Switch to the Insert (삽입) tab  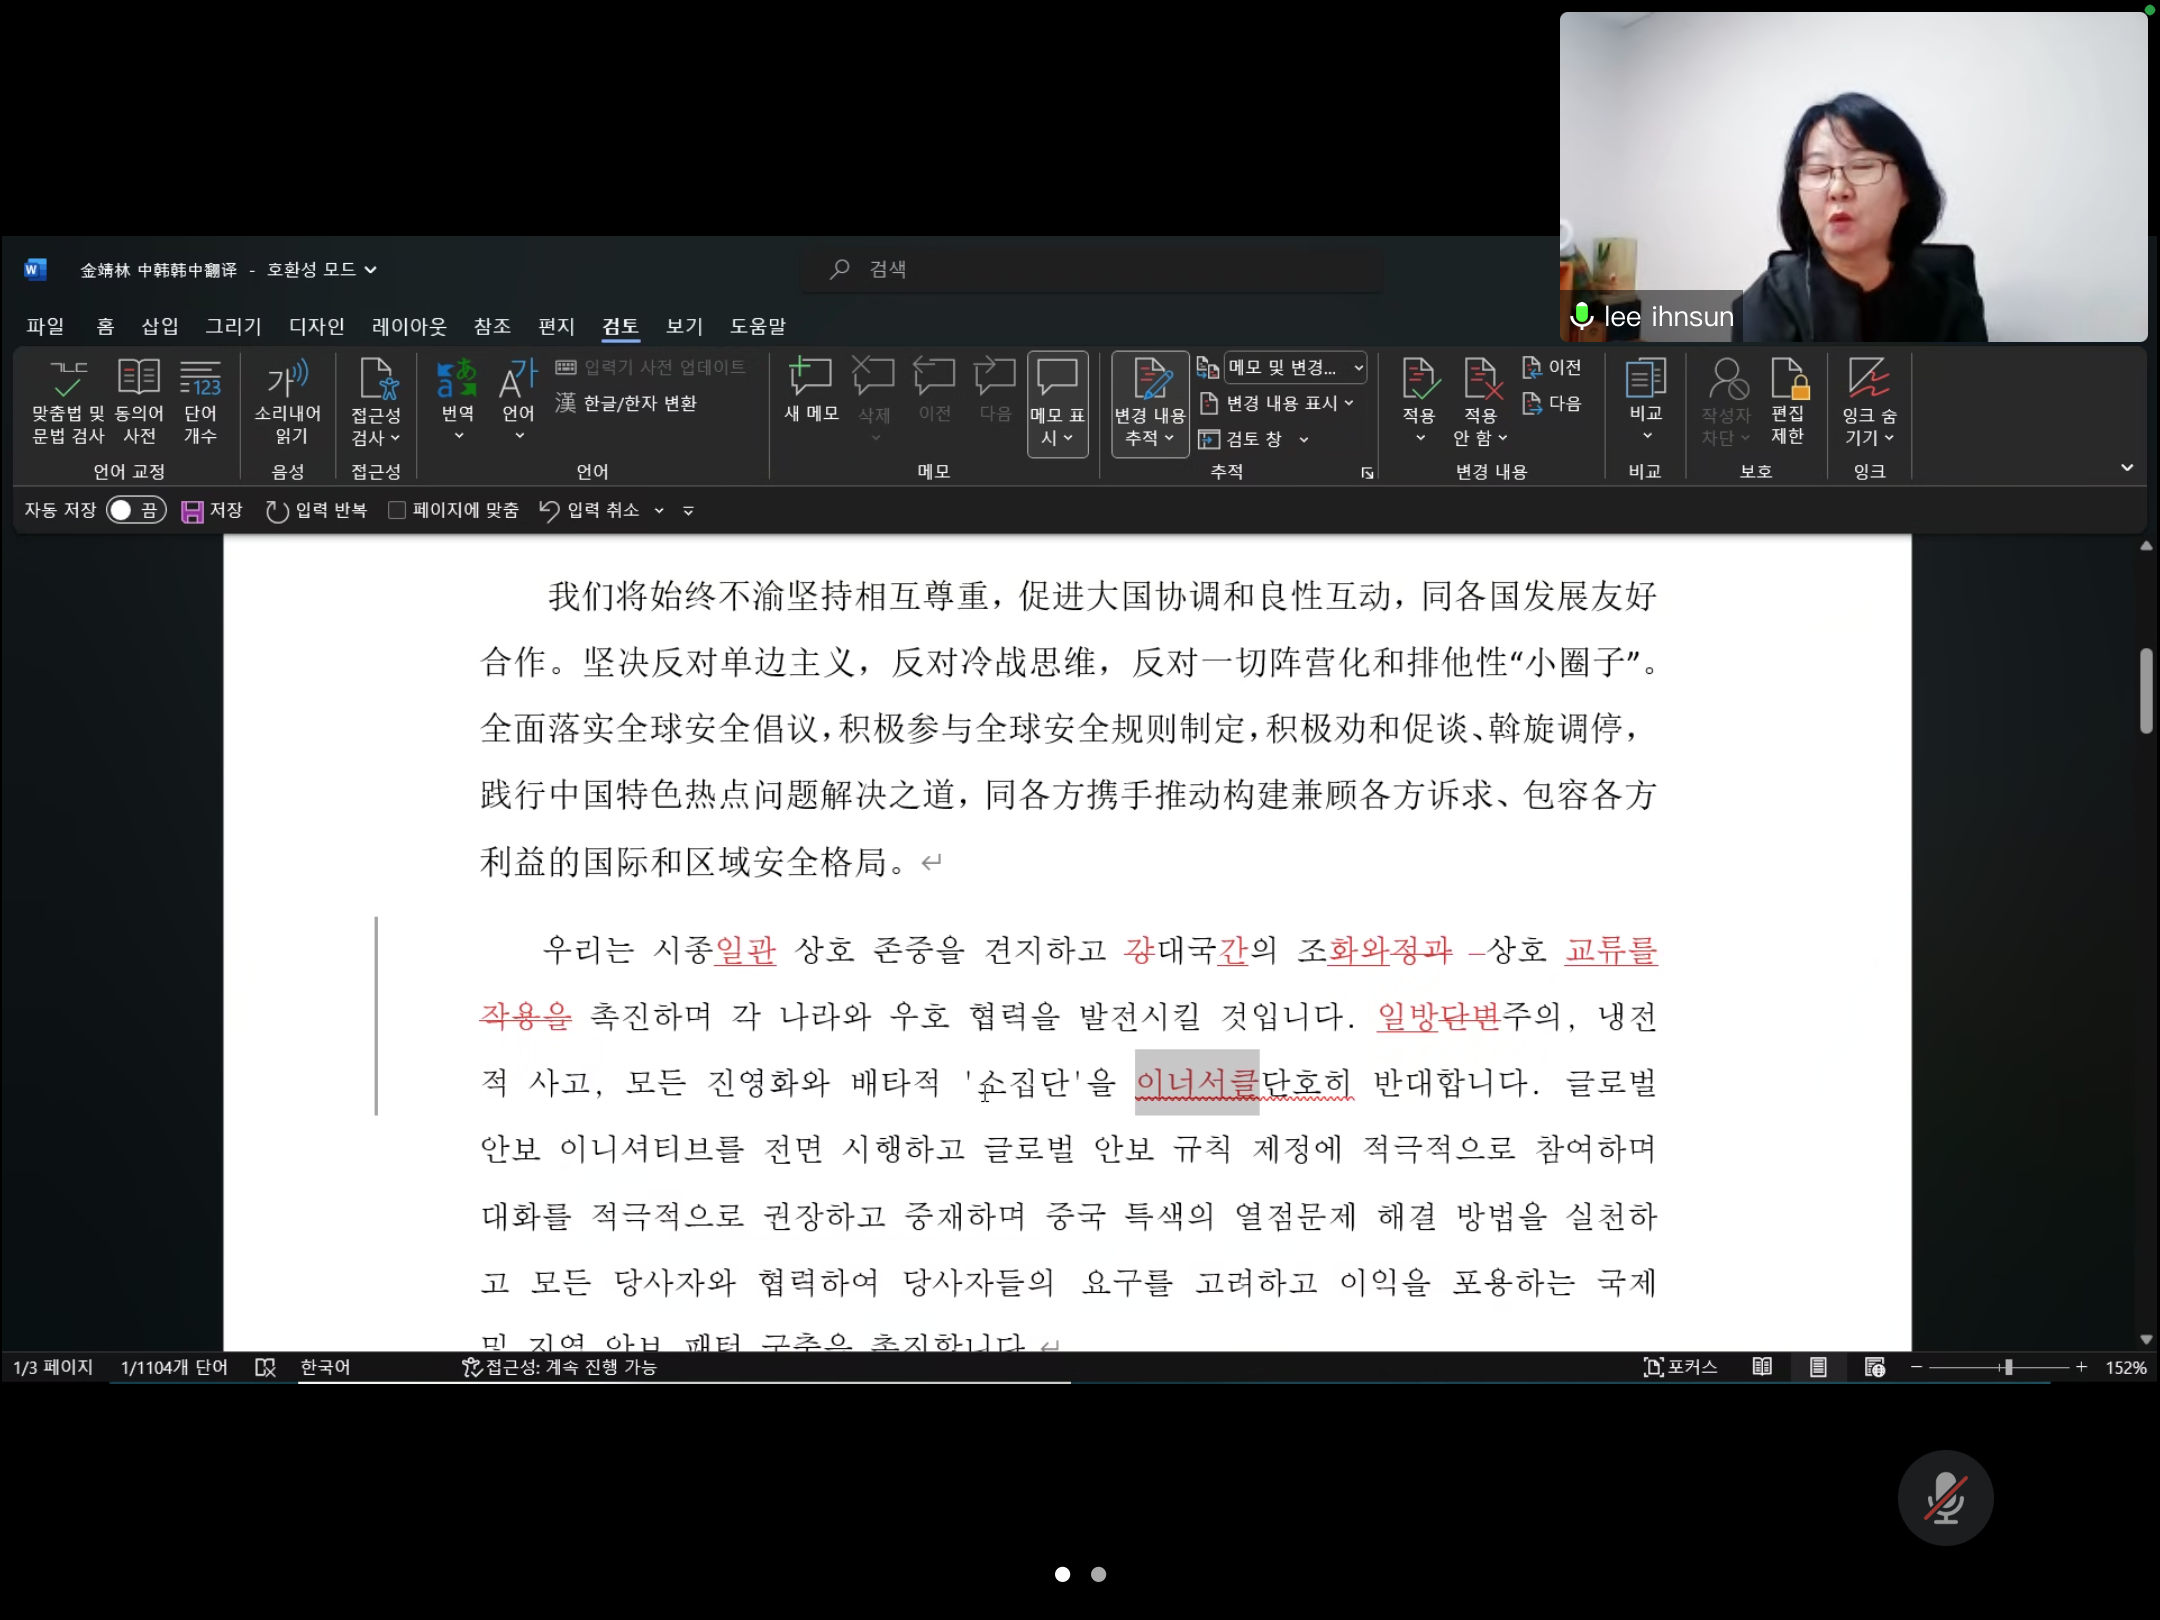[159, 326]
